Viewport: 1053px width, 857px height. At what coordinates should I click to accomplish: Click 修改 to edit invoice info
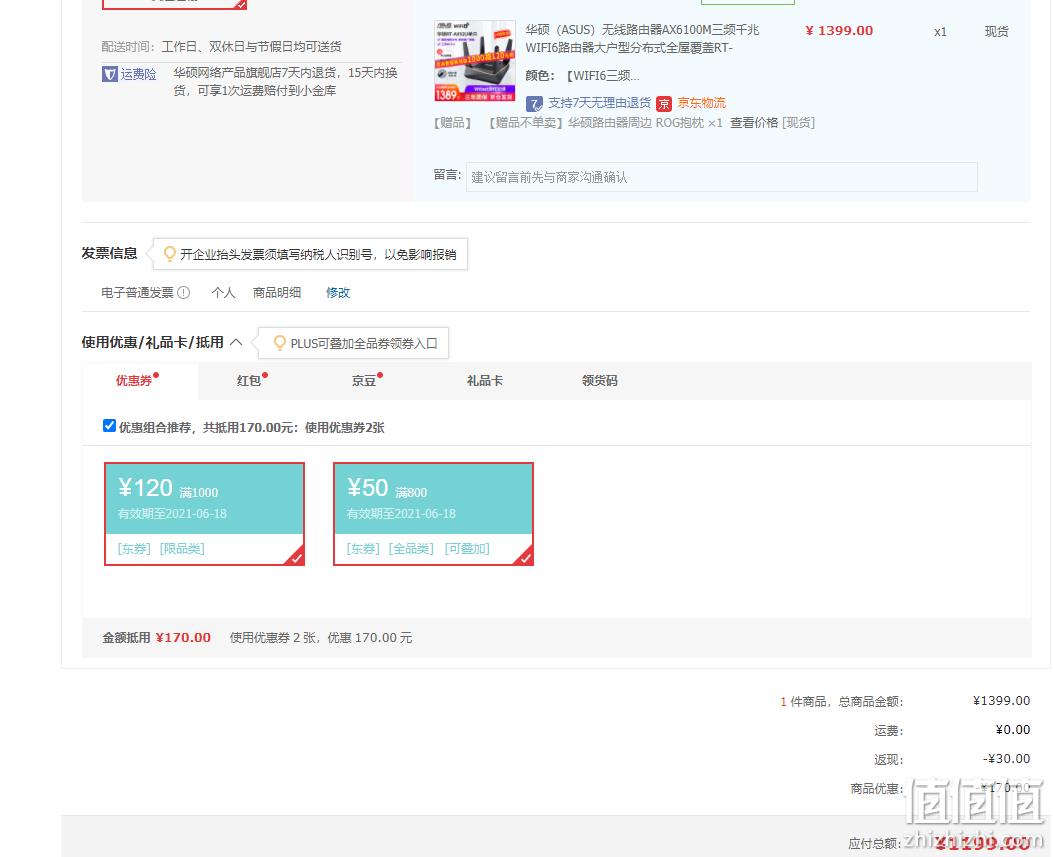(338, 293)
